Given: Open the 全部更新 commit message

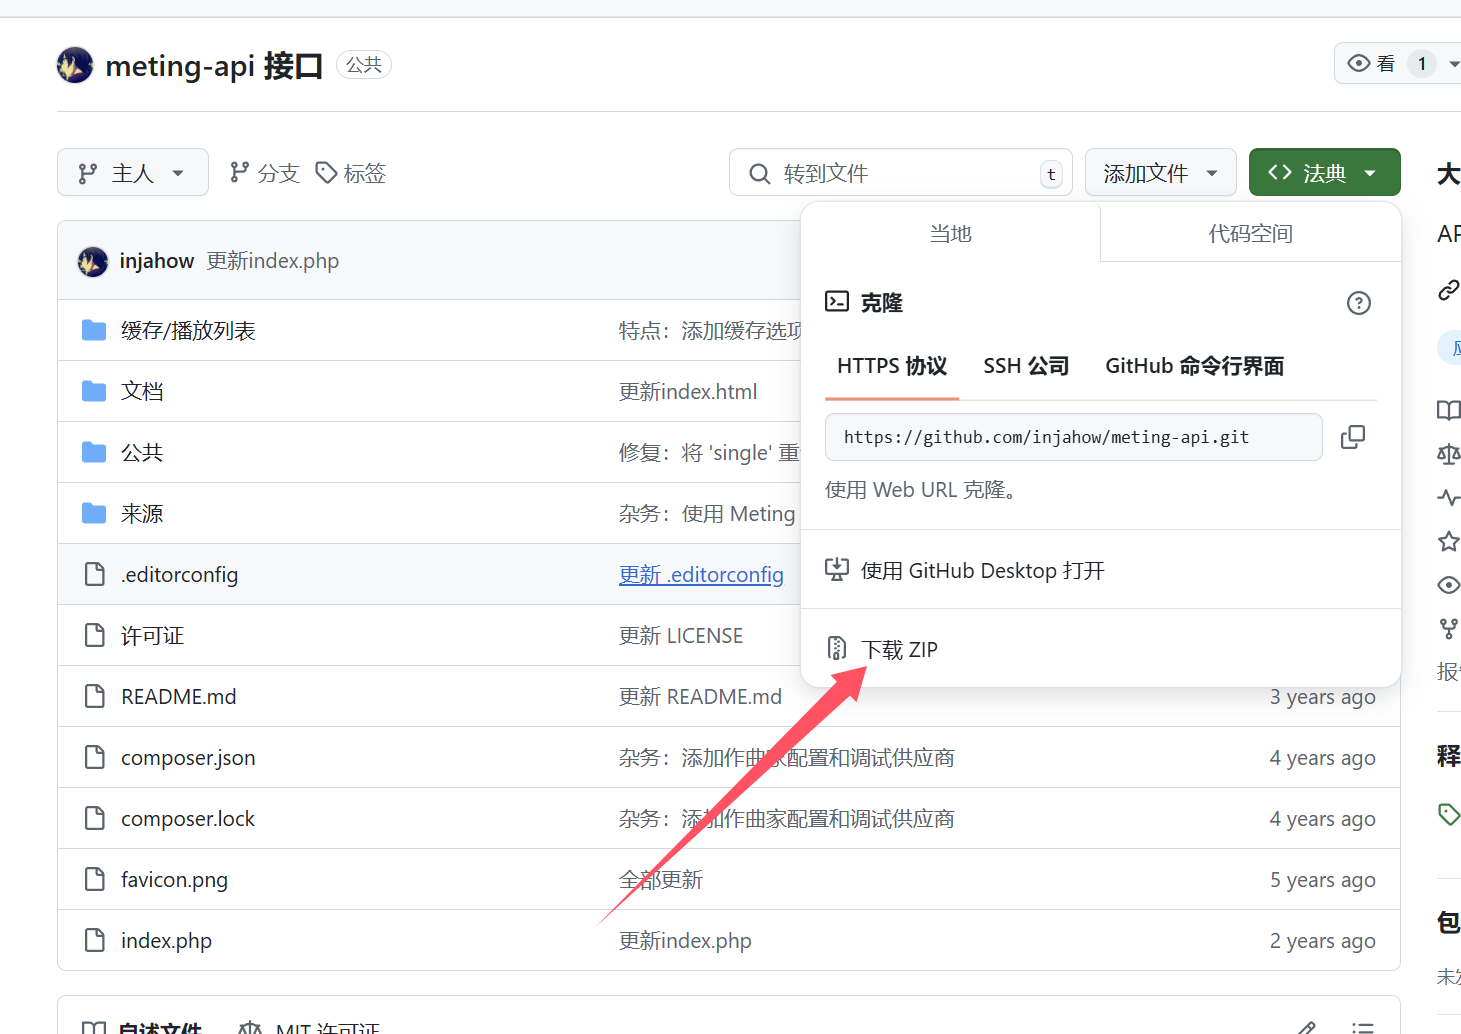Looking at the screenshot, I should pos(661,880).
